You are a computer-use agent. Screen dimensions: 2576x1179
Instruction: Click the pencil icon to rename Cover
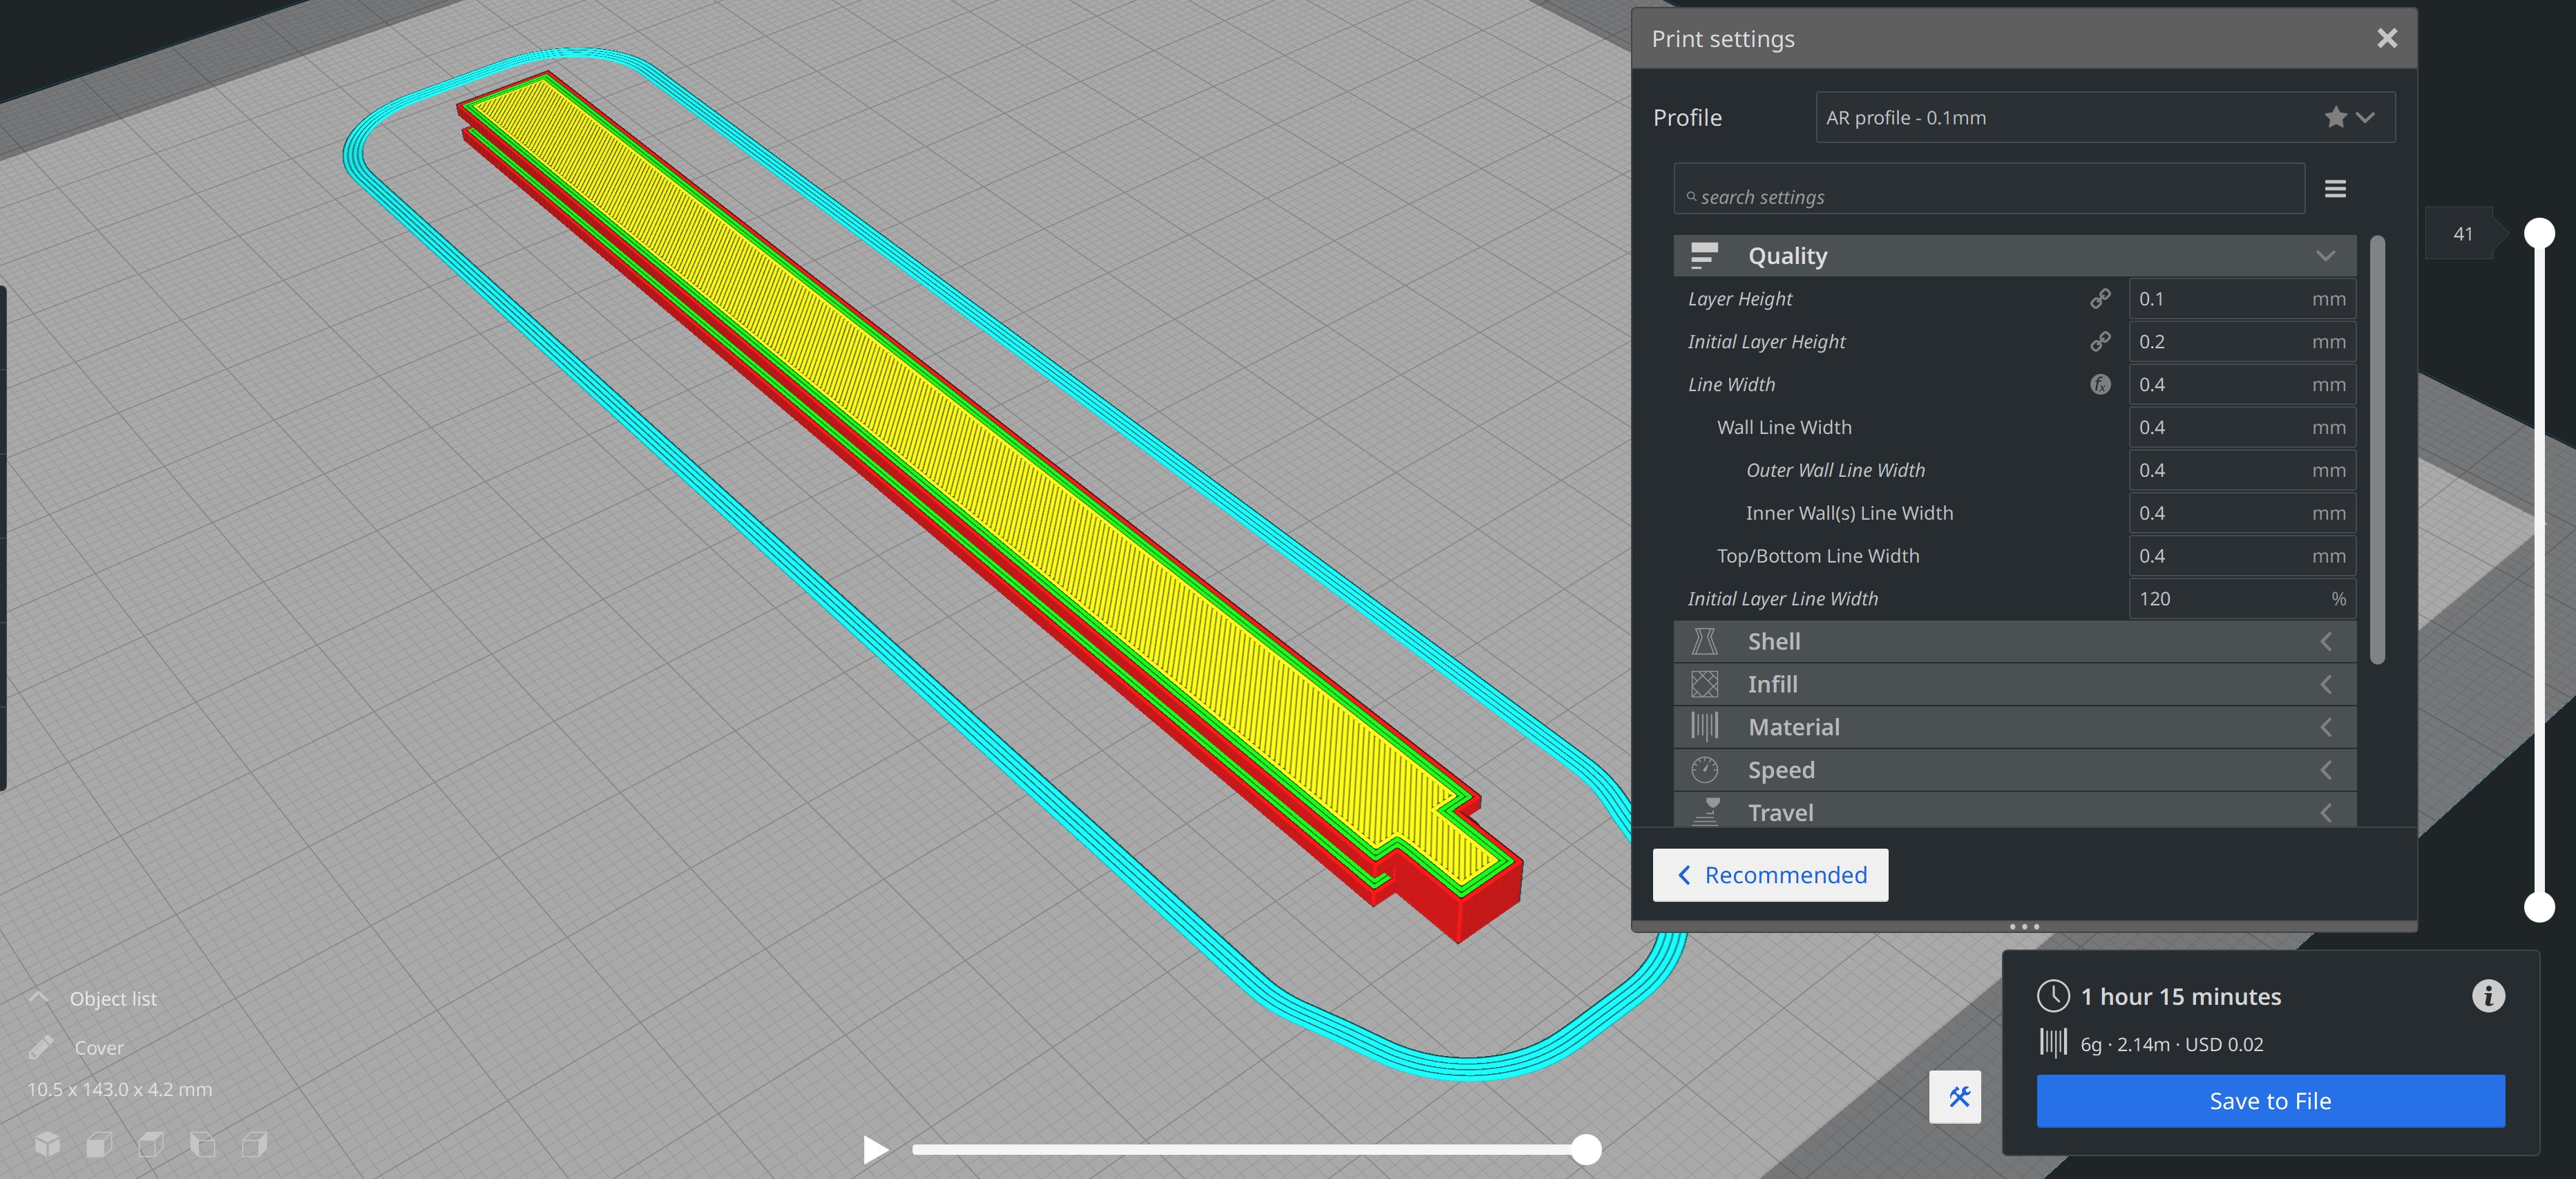point(41,1048)
